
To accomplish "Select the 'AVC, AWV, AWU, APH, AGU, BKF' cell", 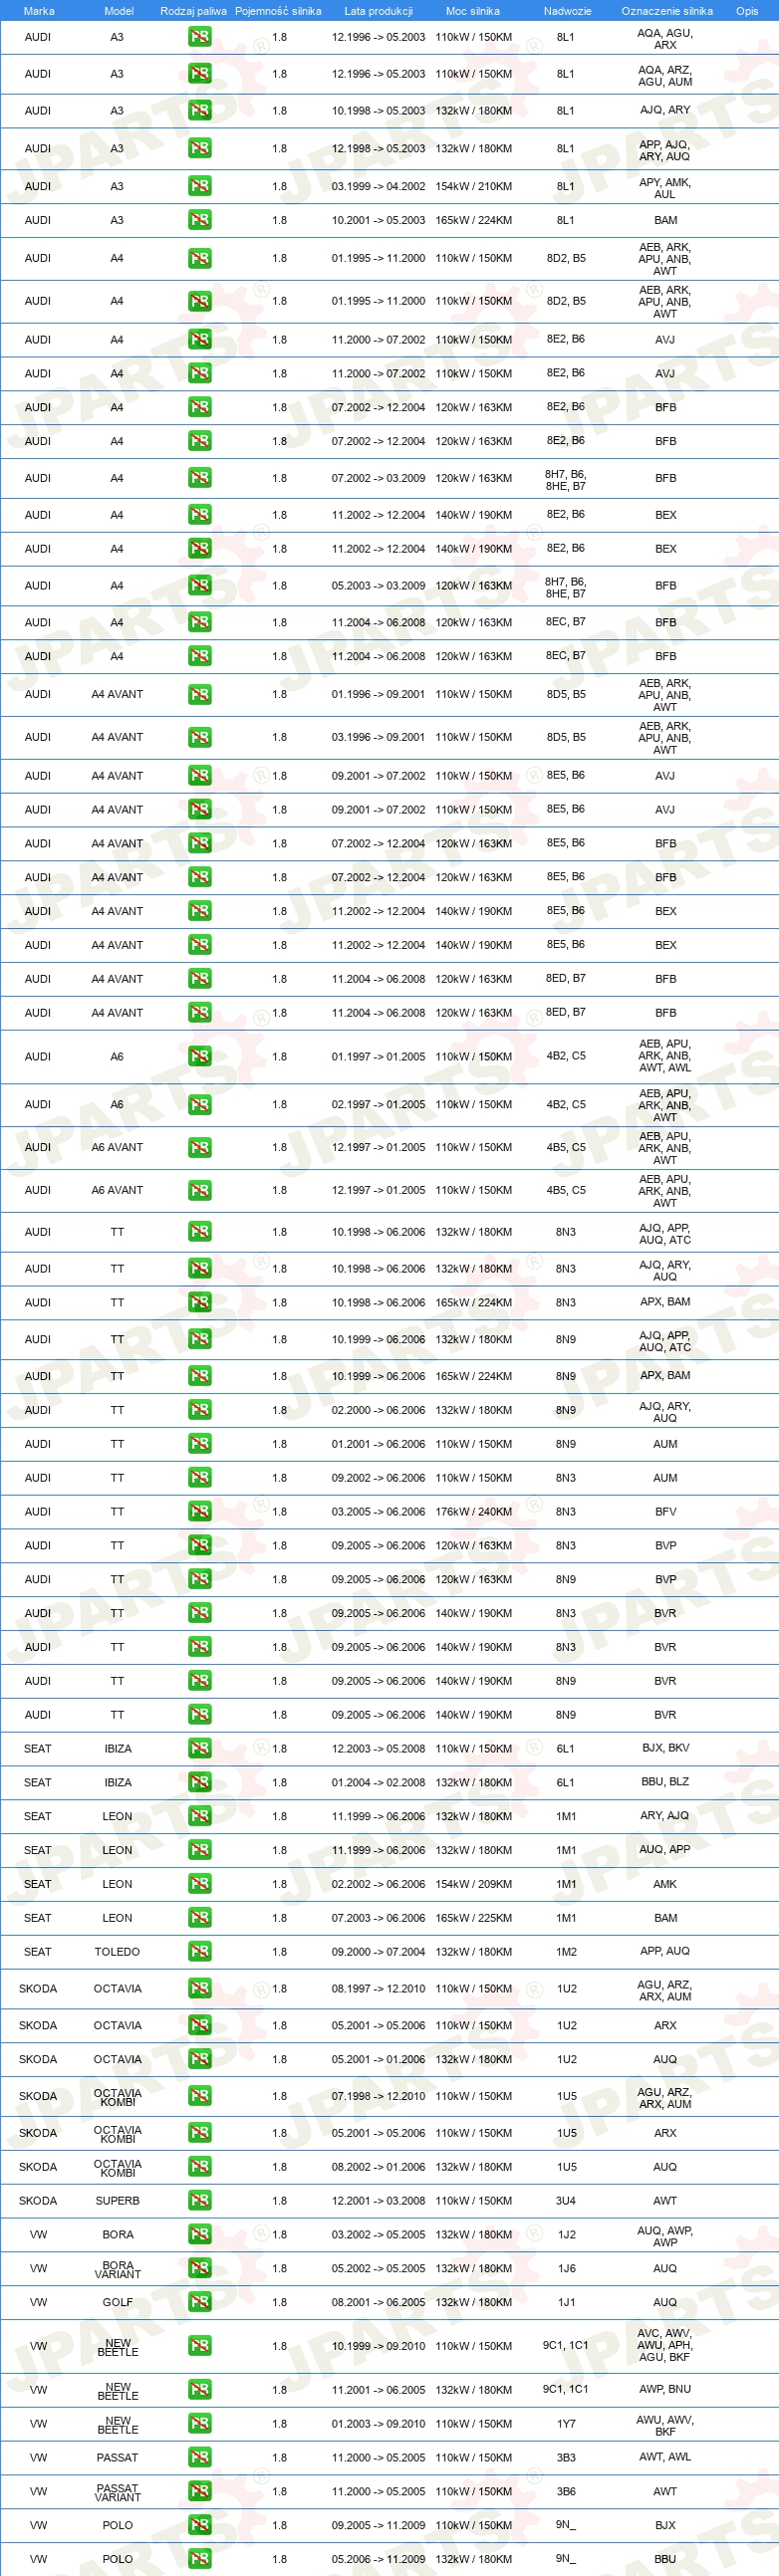I will pyautogui.click(x=665, y=2345).
